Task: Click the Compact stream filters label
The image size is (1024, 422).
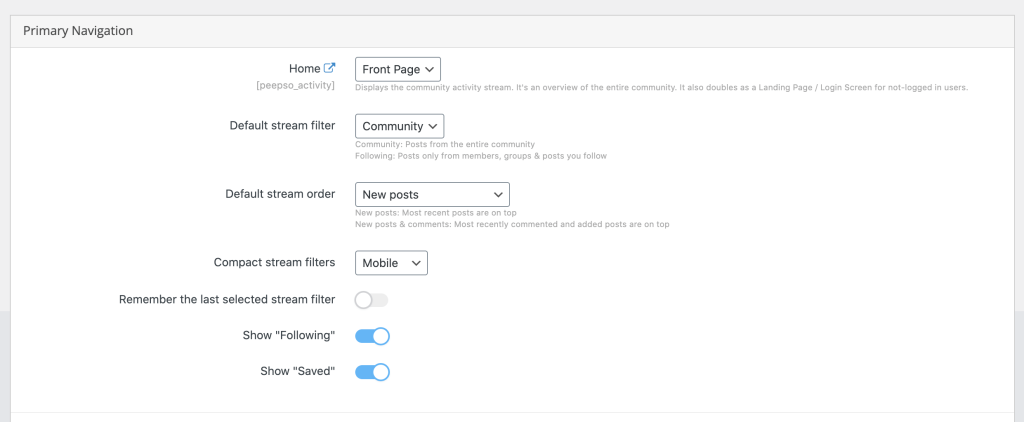Action: click(274, 262)
